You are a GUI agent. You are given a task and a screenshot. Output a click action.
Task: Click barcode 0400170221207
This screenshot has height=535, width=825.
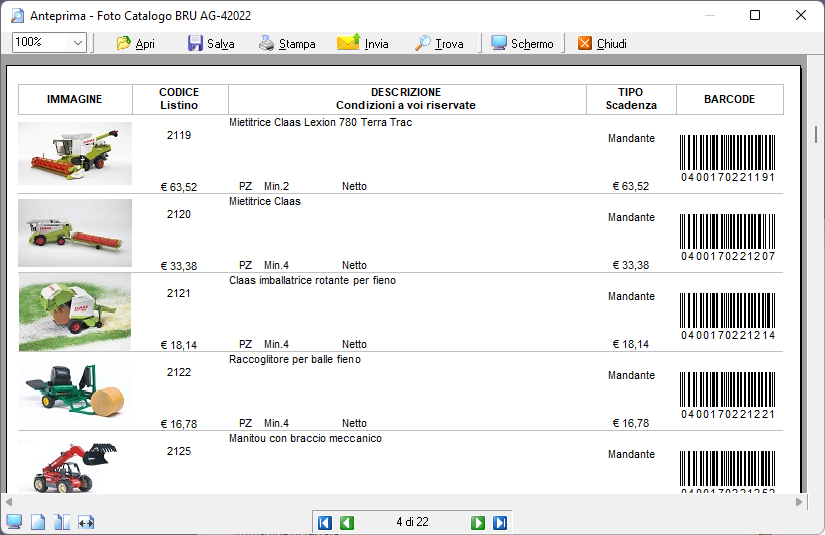pyautogui.click(x=728, y=237)
